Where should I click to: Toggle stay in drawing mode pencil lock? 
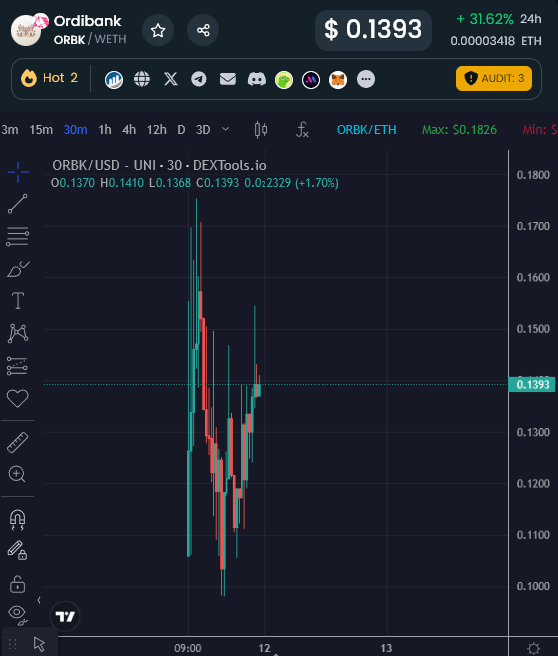17,550
